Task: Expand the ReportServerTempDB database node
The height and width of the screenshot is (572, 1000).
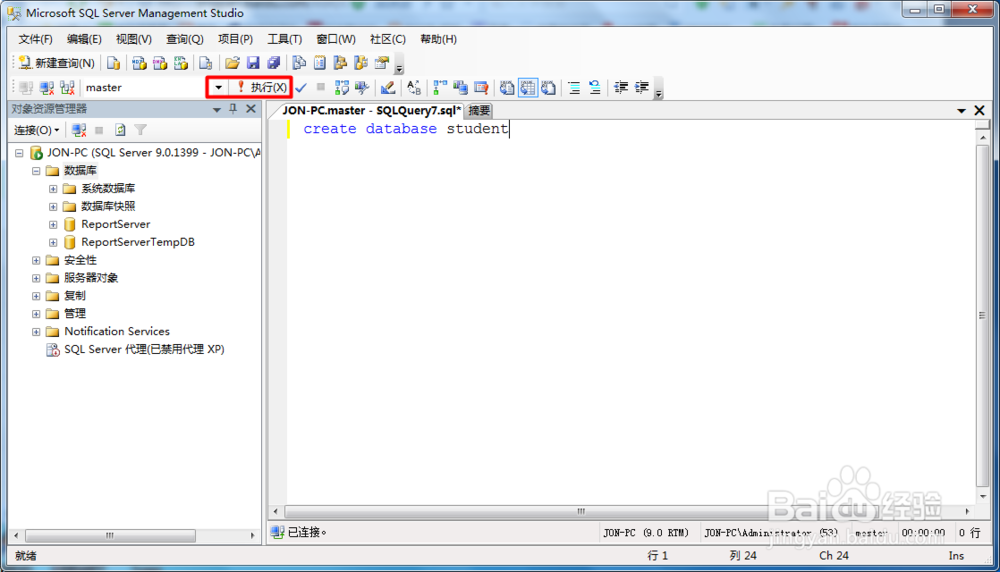Action: [53, 242]
